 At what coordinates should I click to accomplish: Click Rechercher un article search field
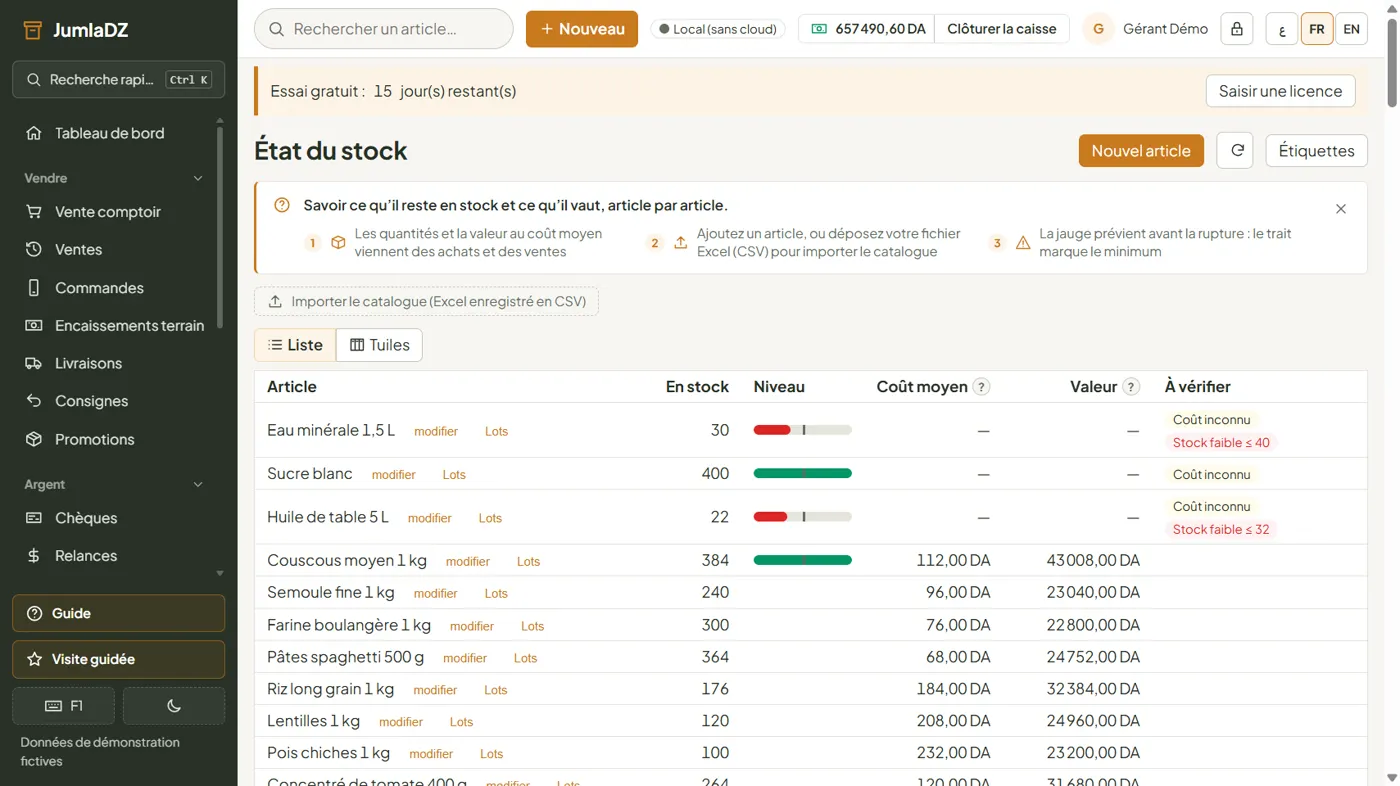[384, 29]
